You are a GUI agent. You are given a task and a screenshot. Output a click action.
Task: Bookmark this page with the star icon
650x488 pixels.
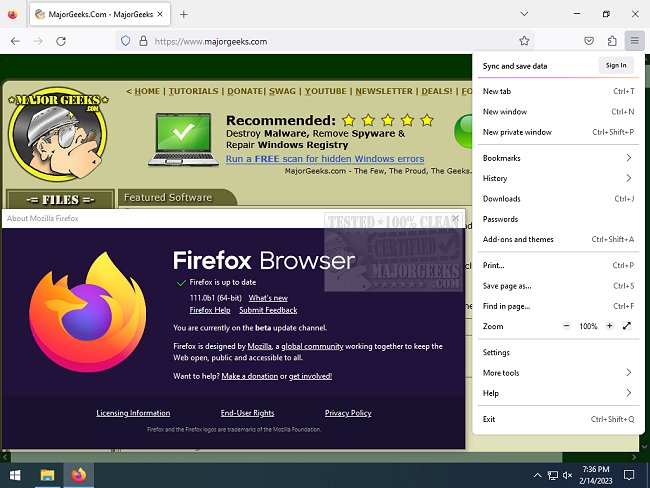524,41
